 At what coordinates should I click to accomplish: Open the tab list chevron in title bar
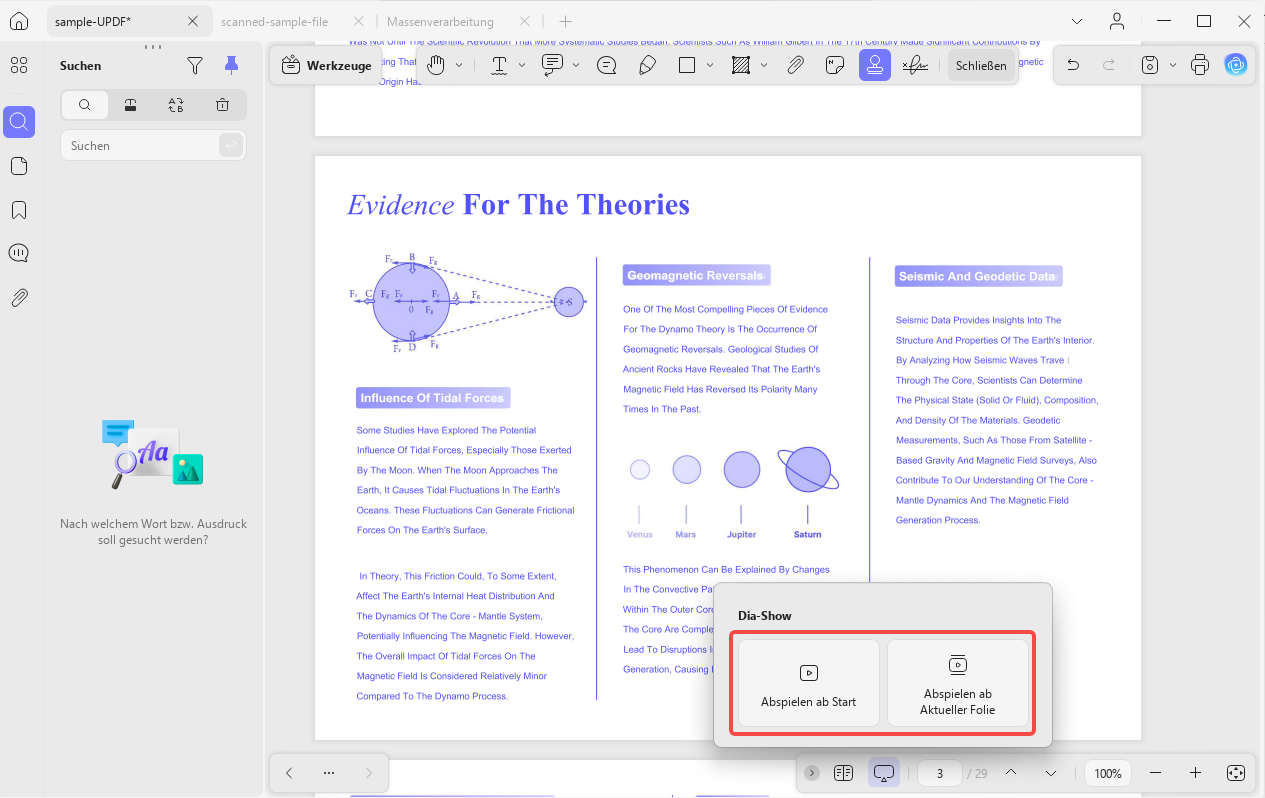1077,21
